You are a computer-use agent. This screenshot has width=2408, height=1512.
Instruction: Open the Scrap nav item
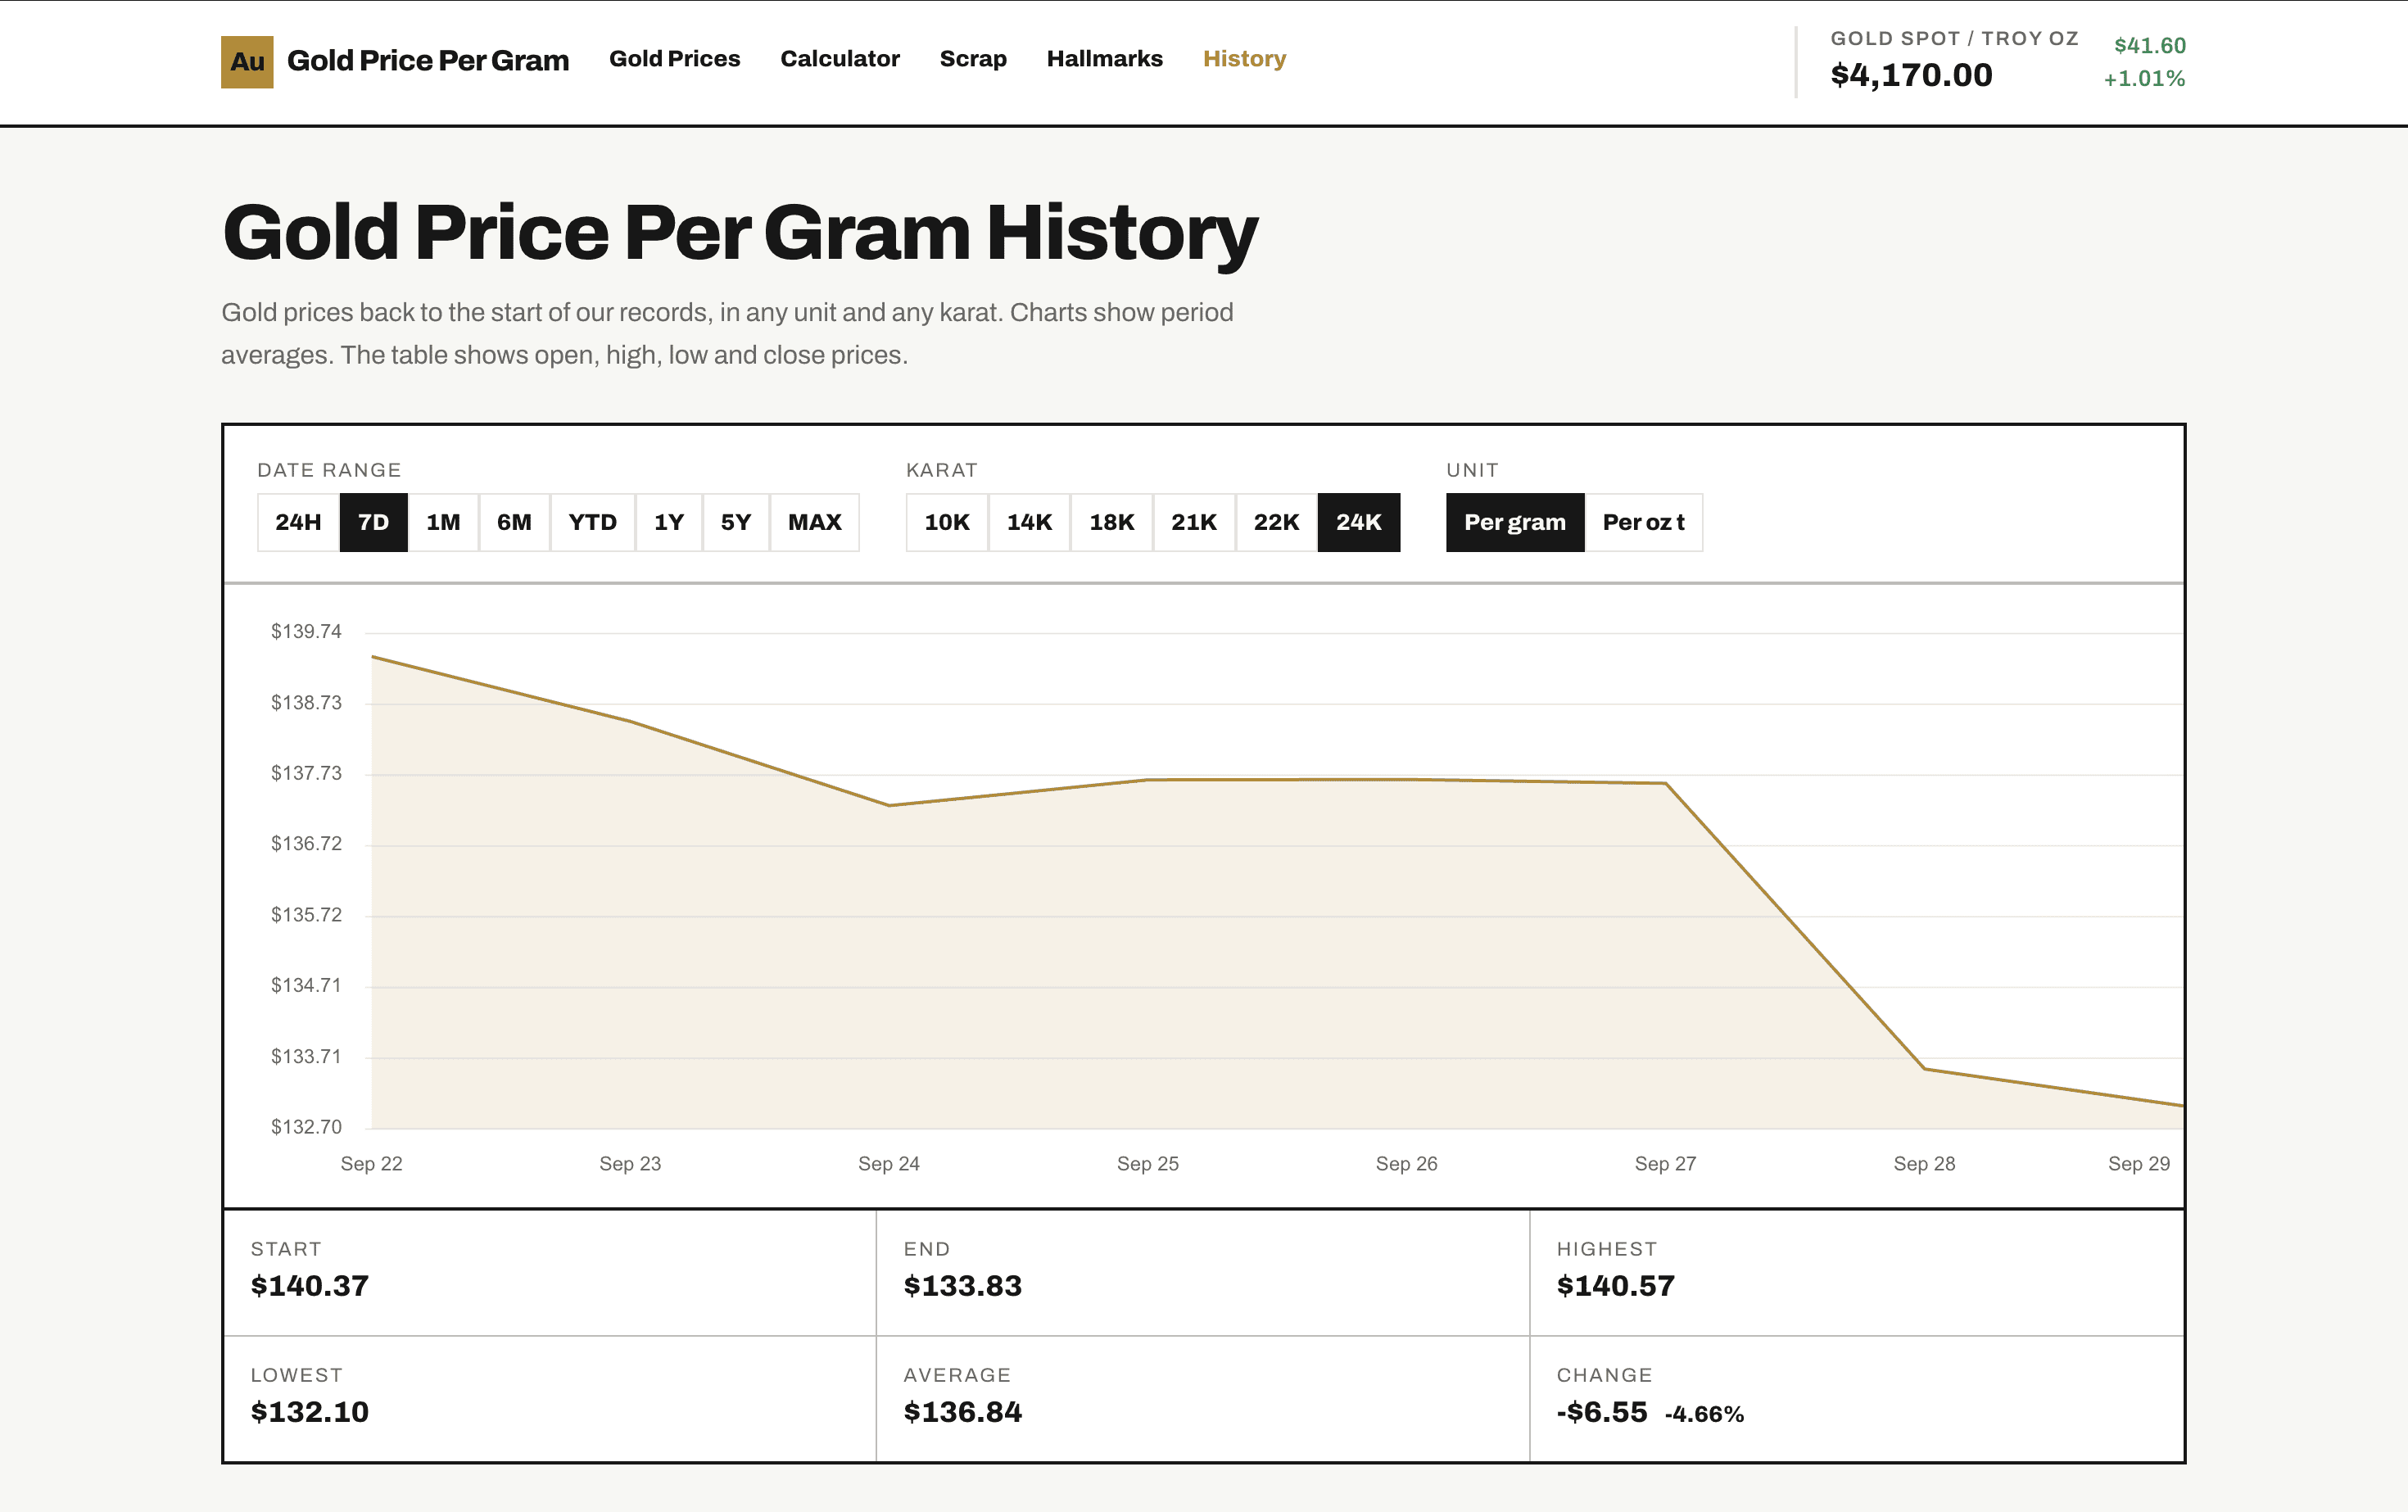(x=972, y=59)
